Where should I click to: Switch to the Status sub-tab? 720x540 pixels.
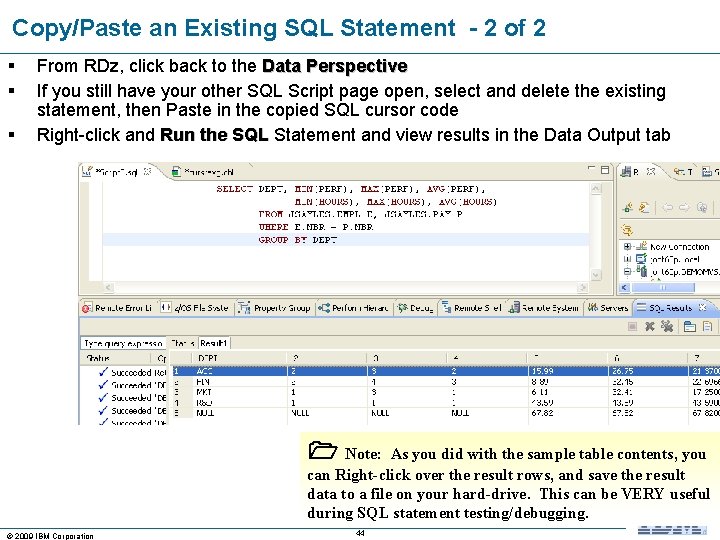[182, 343]
